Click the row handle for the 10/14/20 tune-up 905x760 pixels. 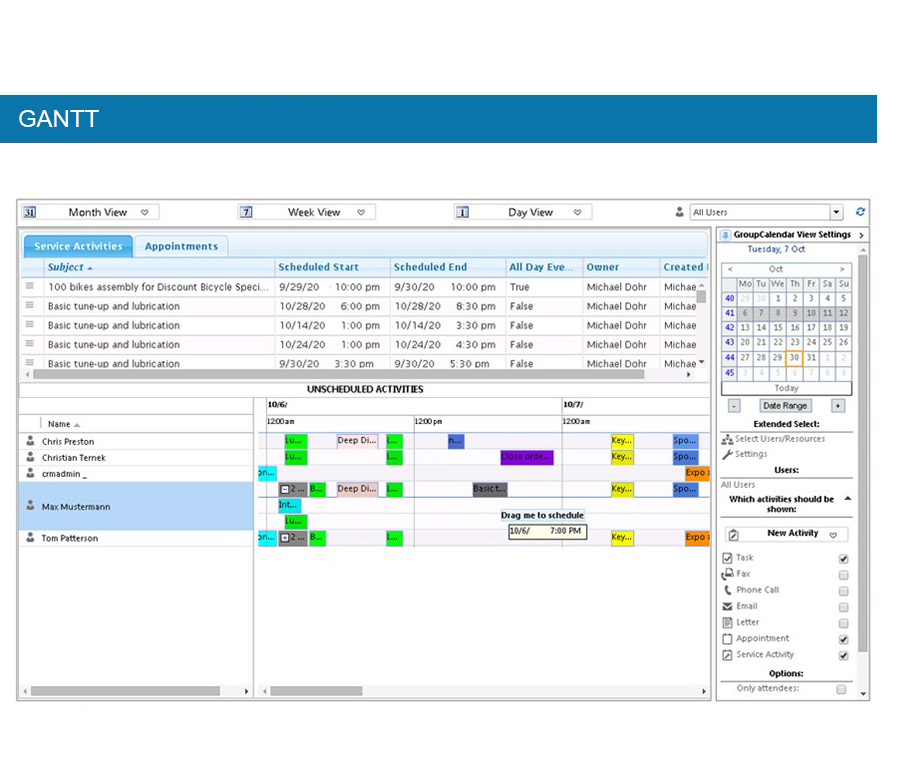coord(30,324)
